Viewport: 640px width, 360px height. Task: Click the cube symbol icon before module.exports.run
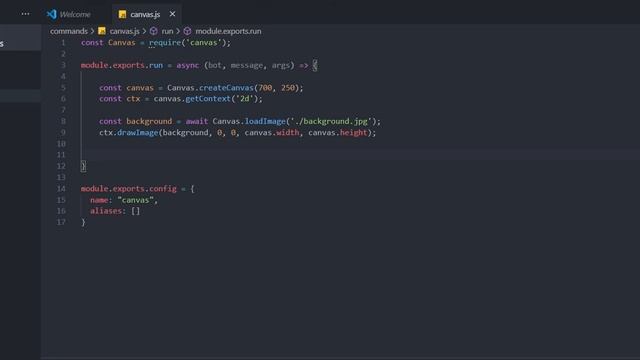pyautogui.click(x=187, y=31)
